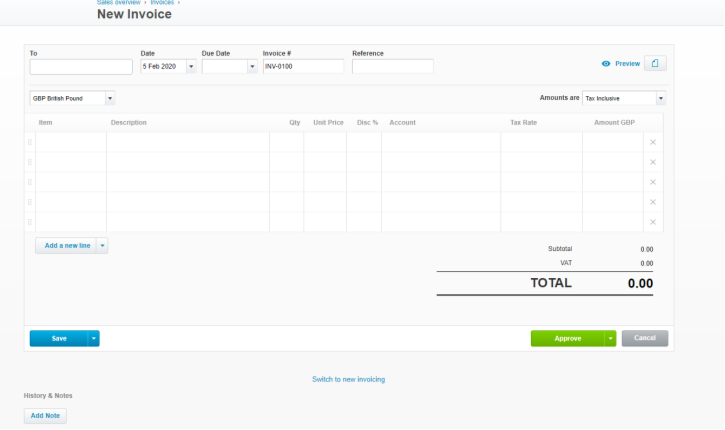Delete the third invoice line row
The height and width of the screenshot is (430, 725).
pyautogui.click(x=653, y=182)
